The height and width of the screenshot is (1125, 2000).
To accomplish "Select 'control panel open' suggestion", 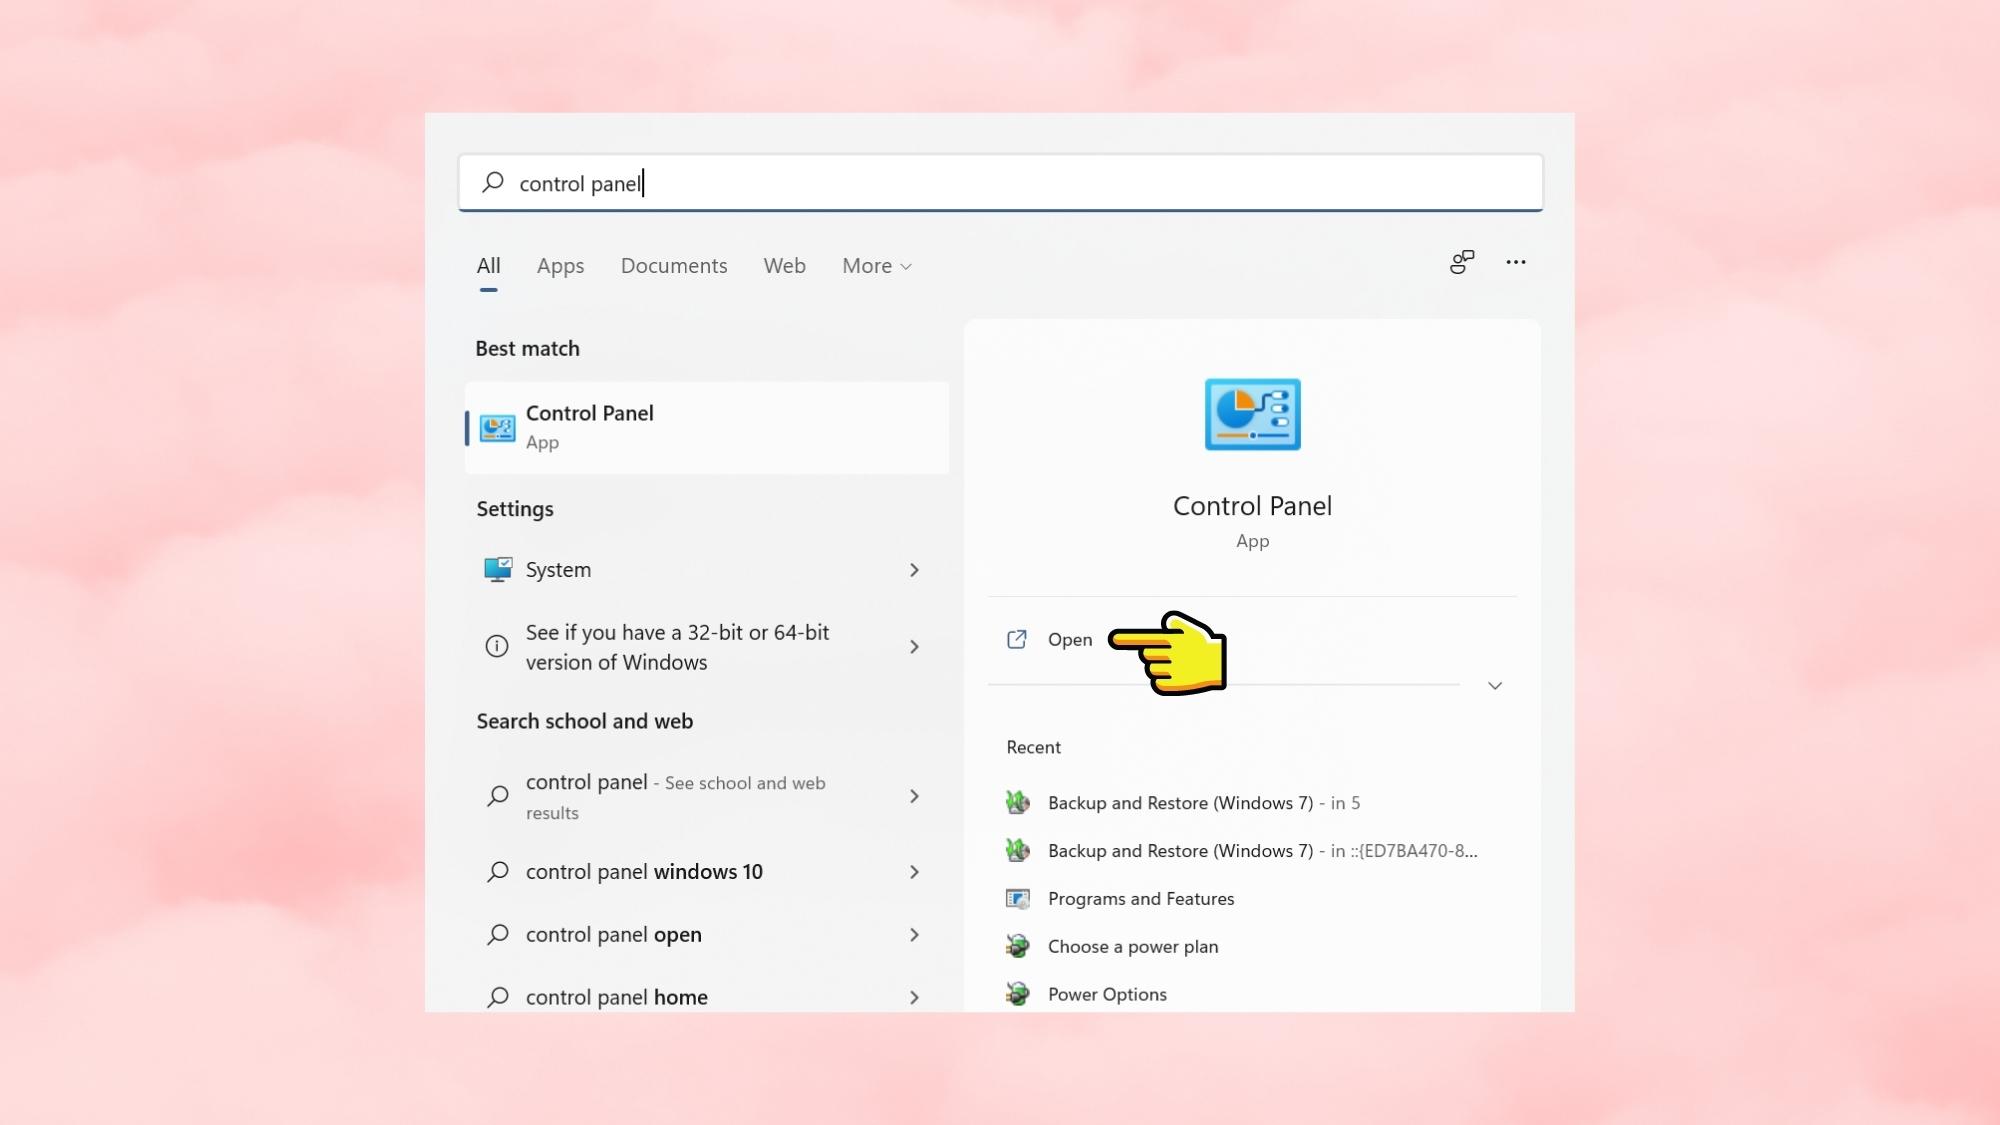I will pyautogui.click(x=707, y=935).
